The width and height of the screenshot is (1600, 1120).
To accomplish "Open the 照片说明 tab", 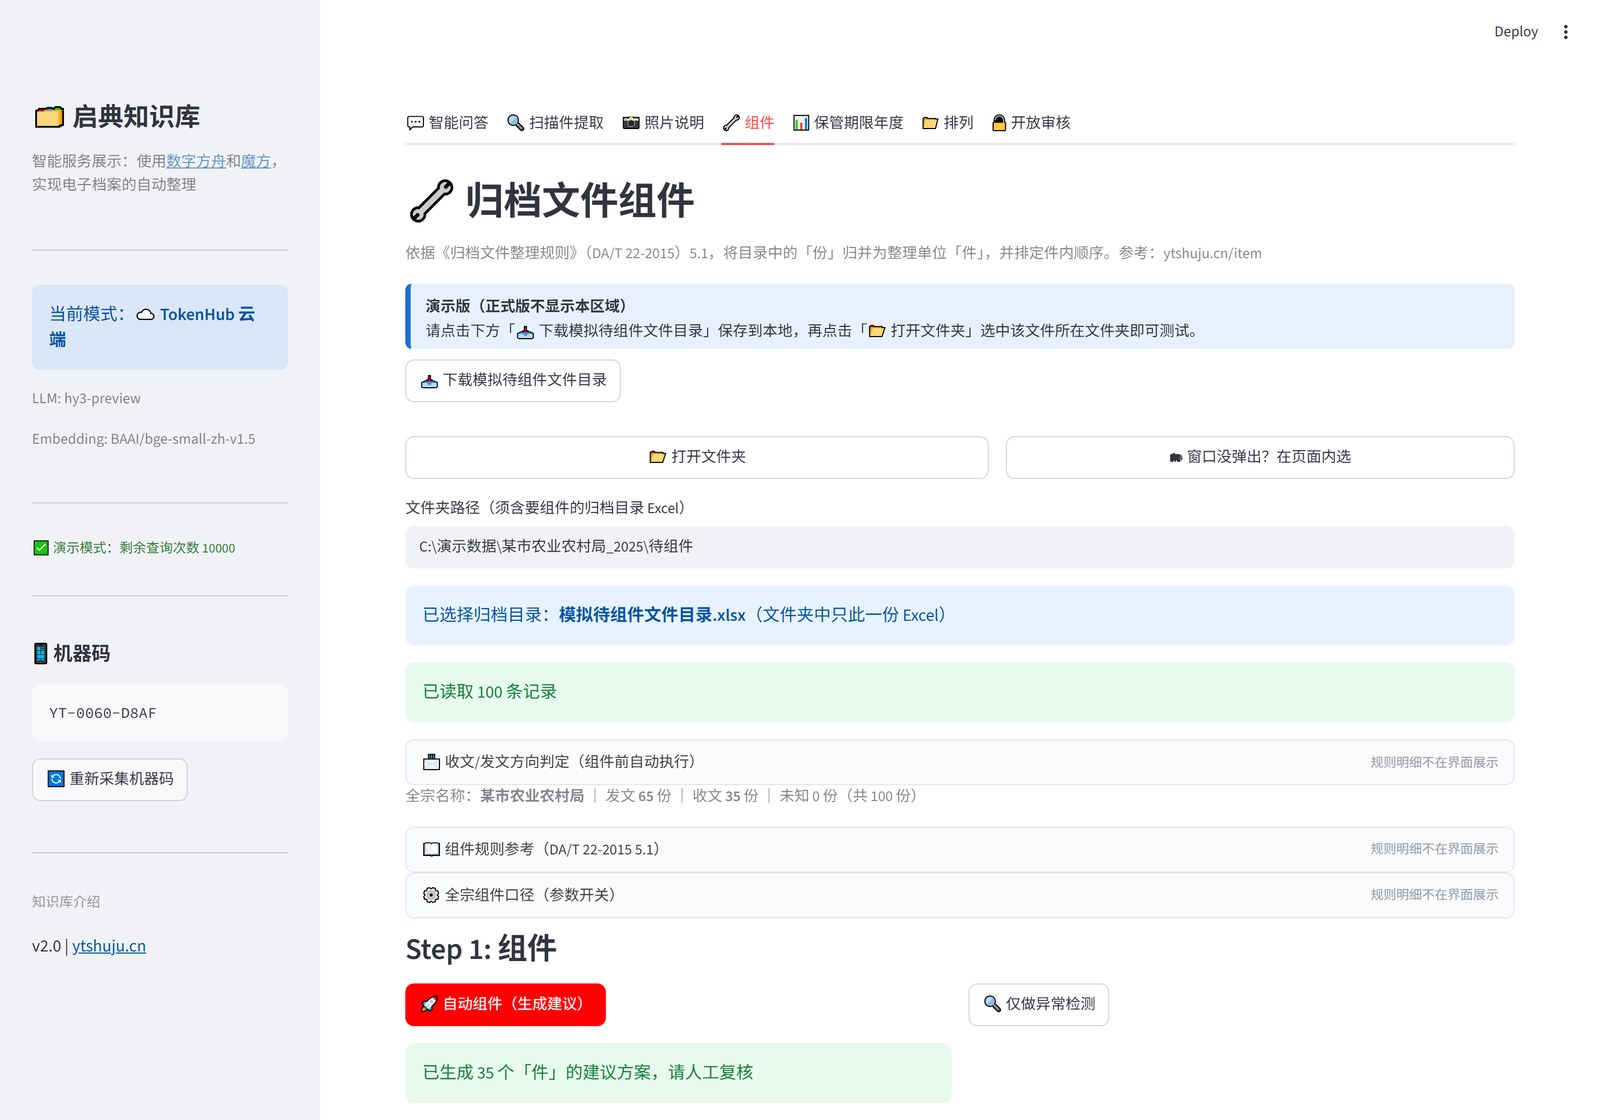I will [663, 123].
